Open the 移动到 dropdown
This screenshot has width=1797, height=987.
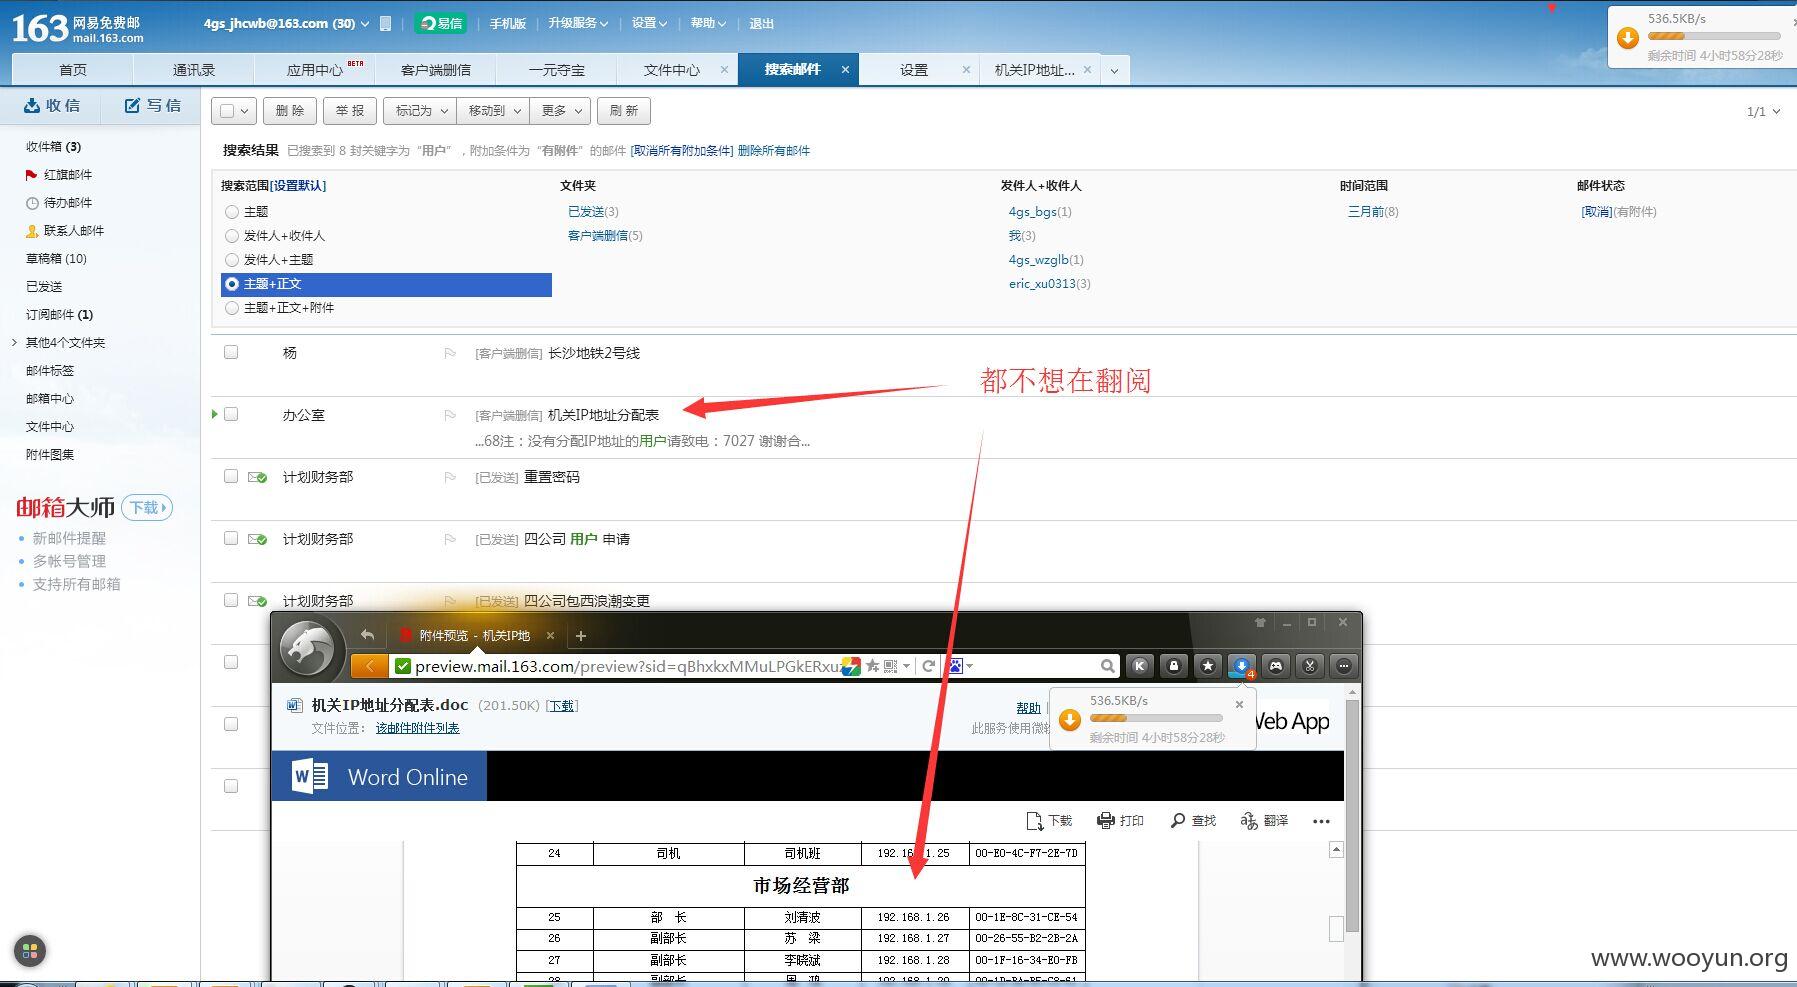click(x=494, y=111)
